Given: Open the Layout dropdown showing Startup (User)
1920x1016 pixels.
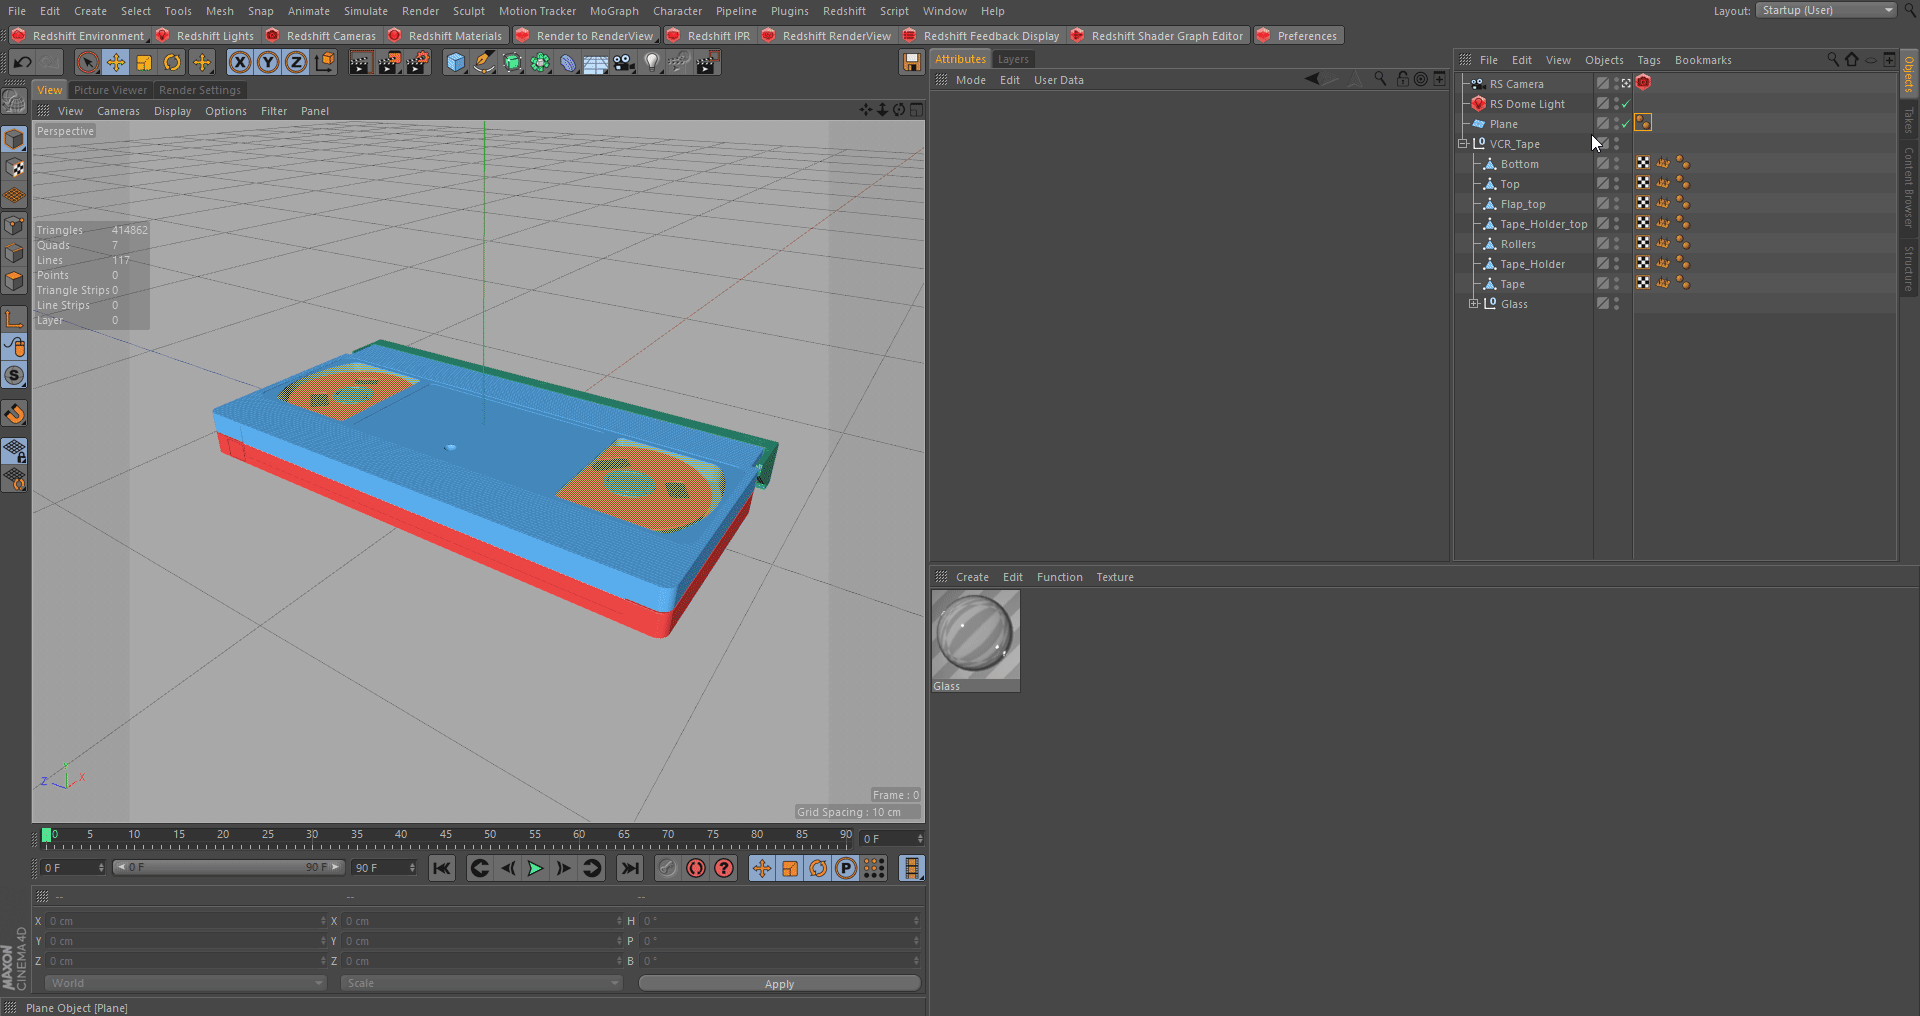Looking at the screenshot, I should pyautogui.click(x=1825, y=10).
